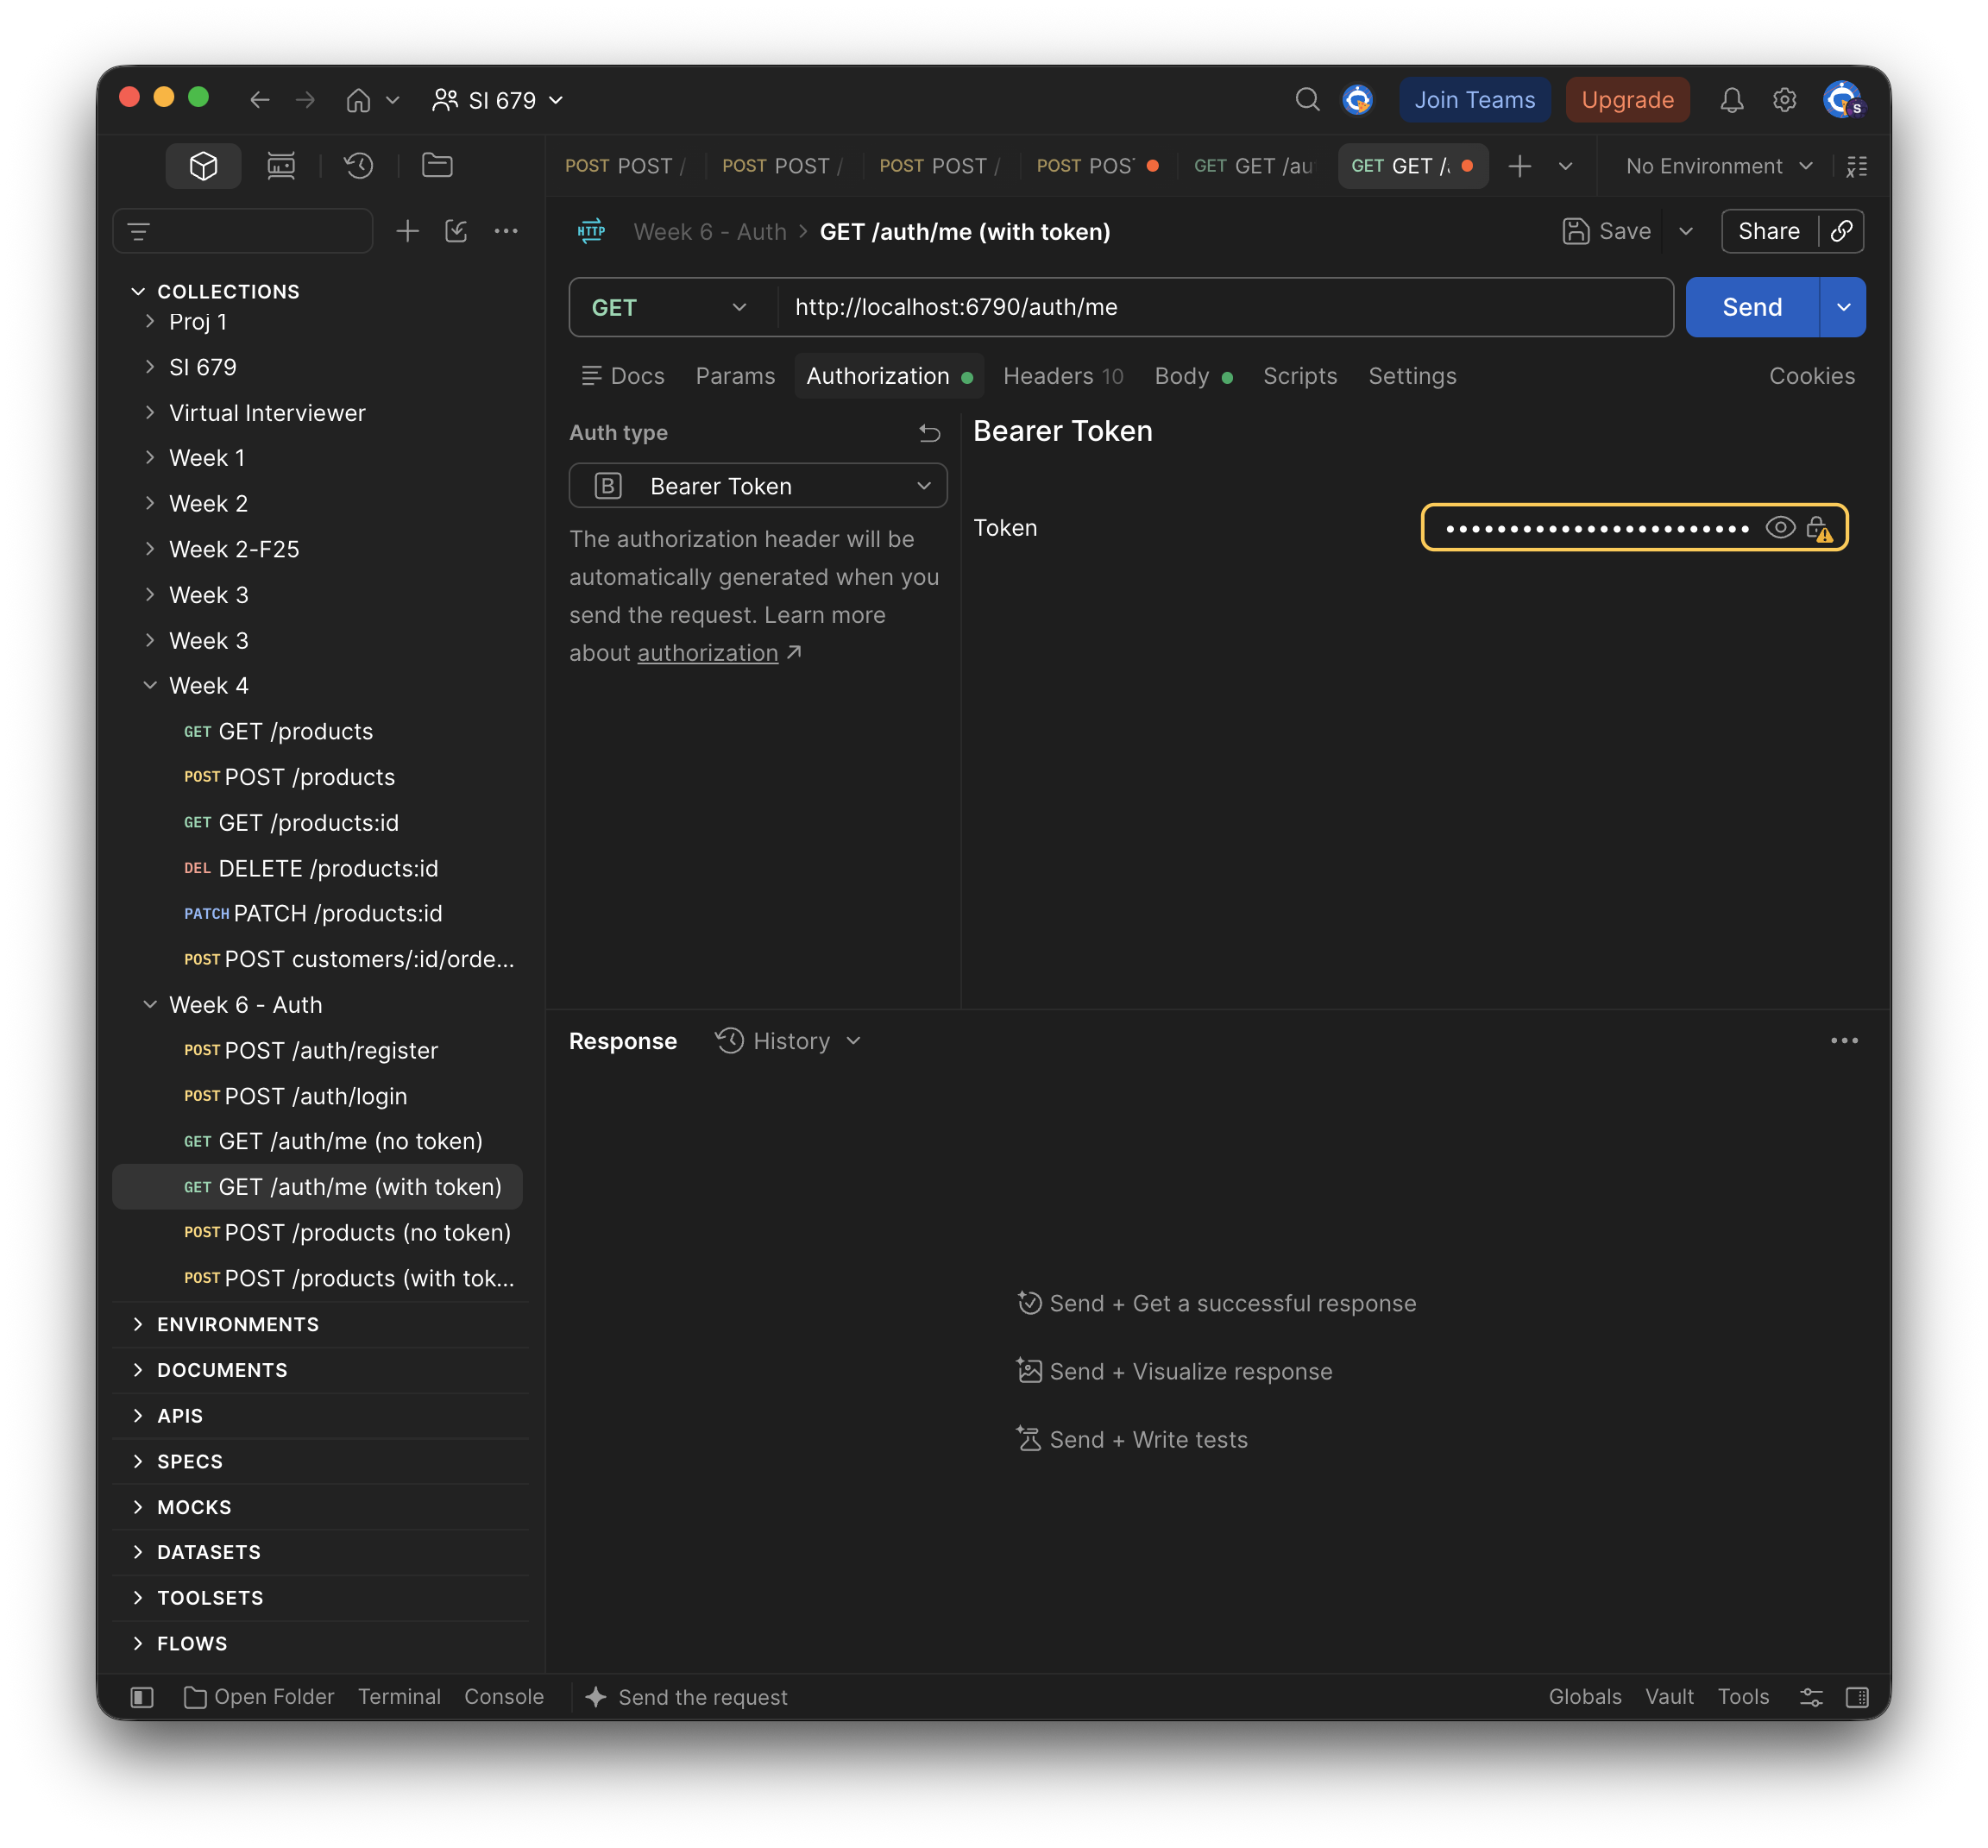The height and width of the screenshot is (1848, 1988).
Task: Switch to the Params tab
Action: click(735, 376)
